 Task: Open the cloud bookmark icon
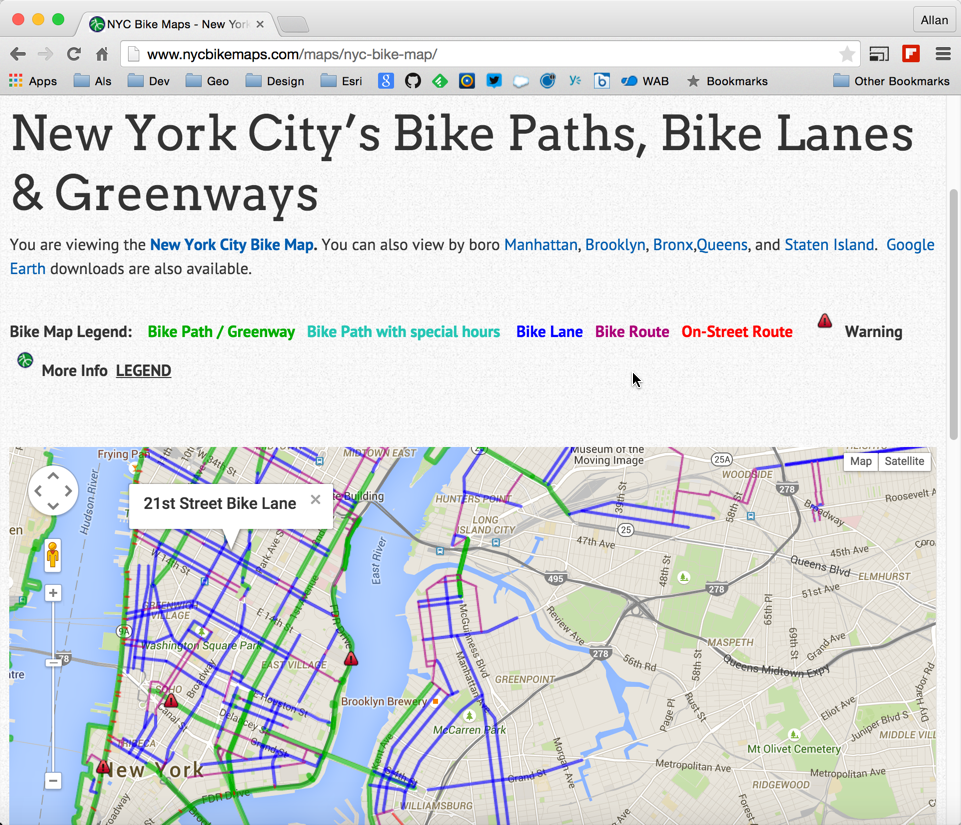click(520, 81)
